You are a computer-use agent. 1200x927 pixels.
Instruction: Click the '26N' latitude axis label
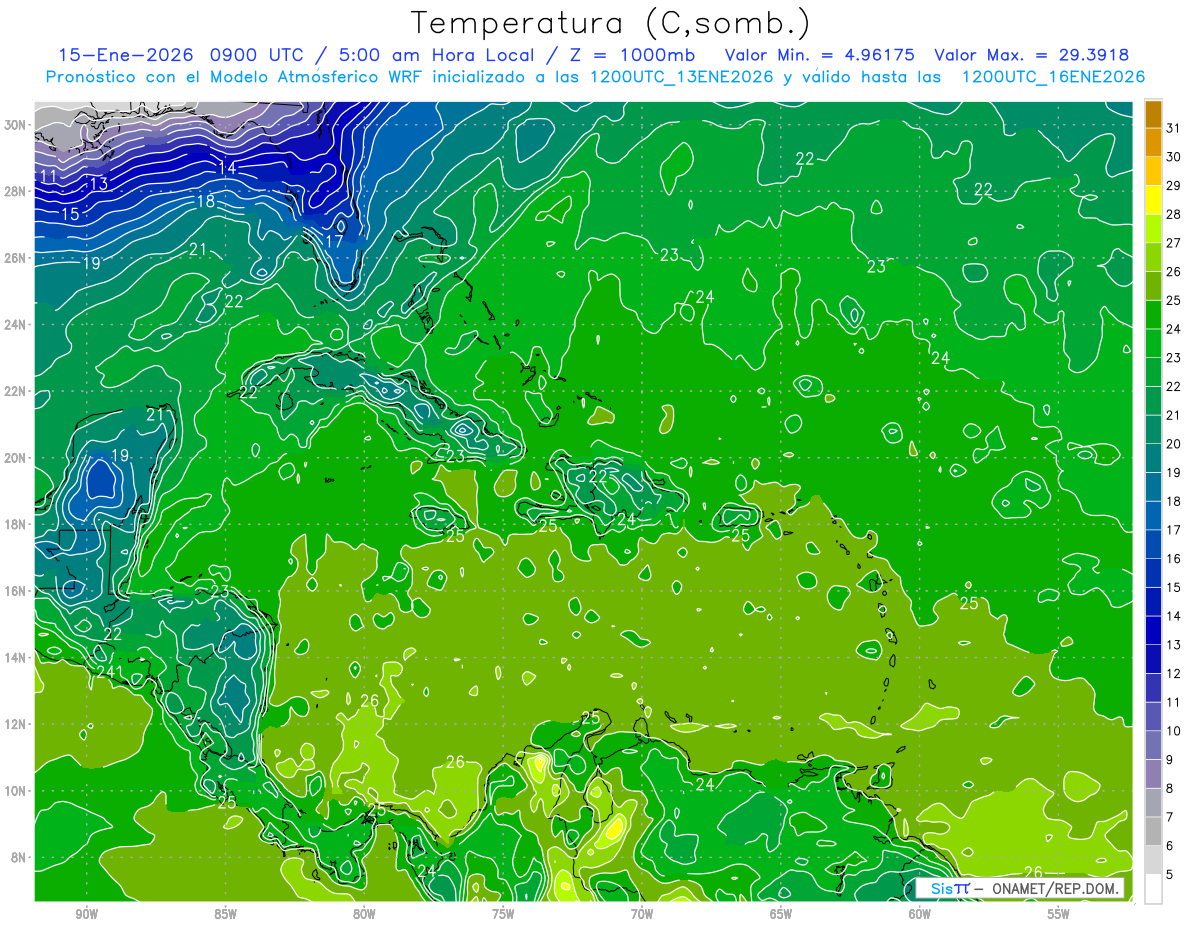[16, 258]
